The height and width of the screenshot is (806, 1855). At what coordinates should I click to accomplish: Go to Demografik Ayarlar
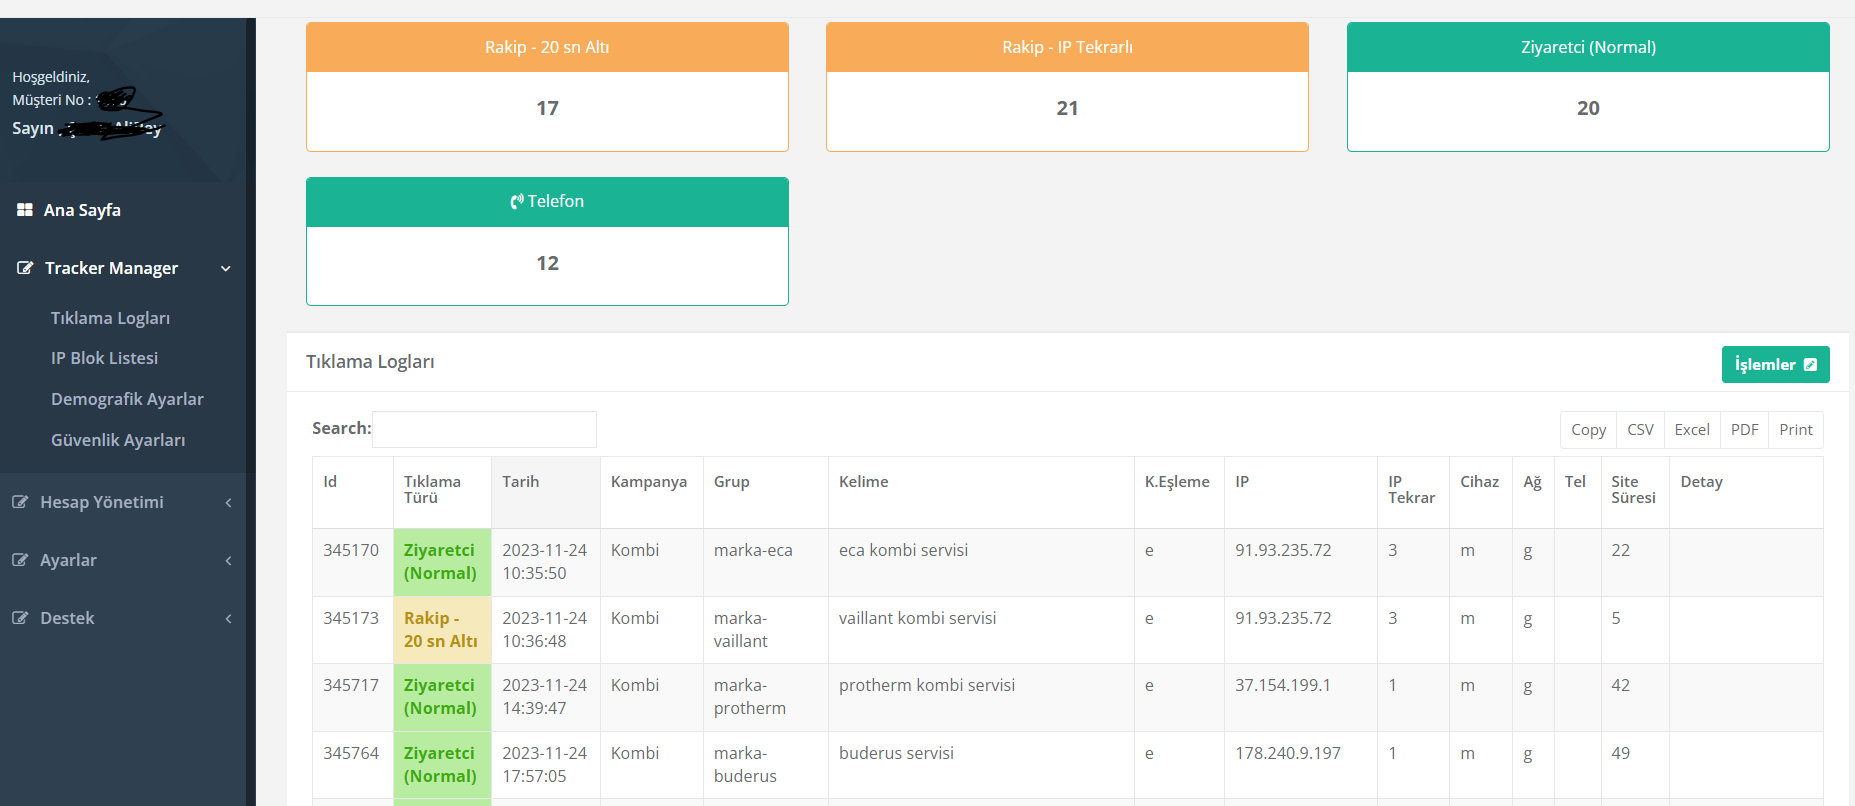coord(127,399)
